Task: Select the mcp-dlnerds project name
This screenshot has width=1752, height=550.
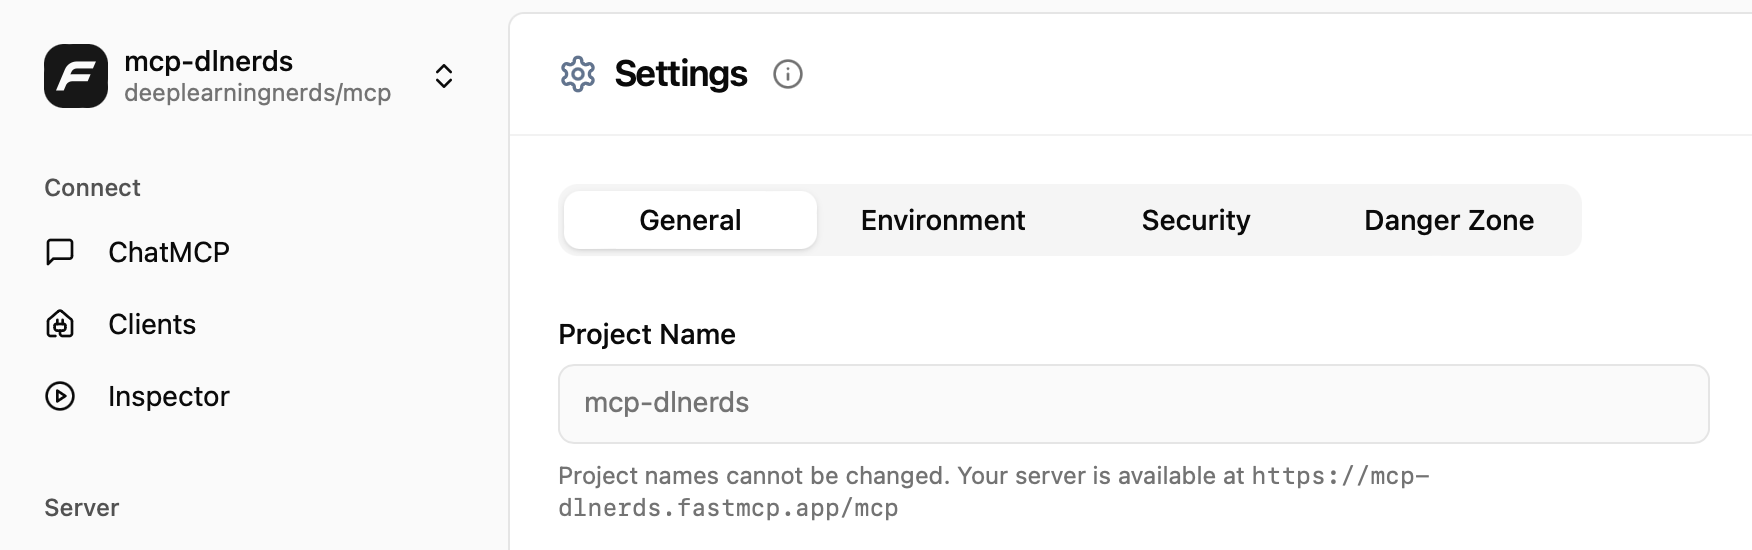Action: point(208,61)
